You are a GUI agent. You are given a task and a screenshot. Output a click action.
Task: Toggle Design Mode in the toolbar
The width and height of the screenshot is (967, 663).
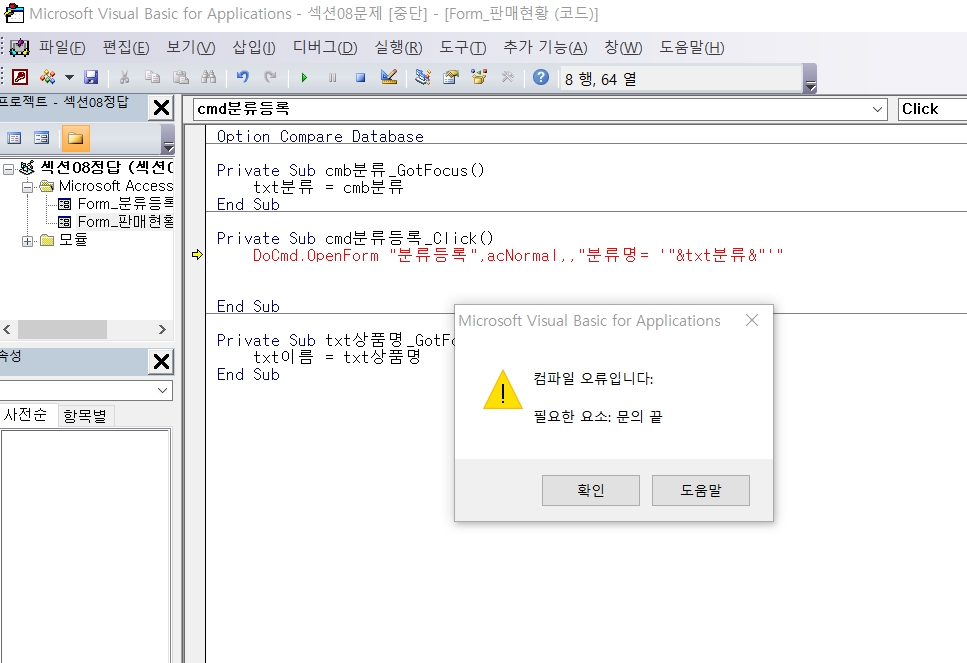pyautogui.click(x=389, y=78)
